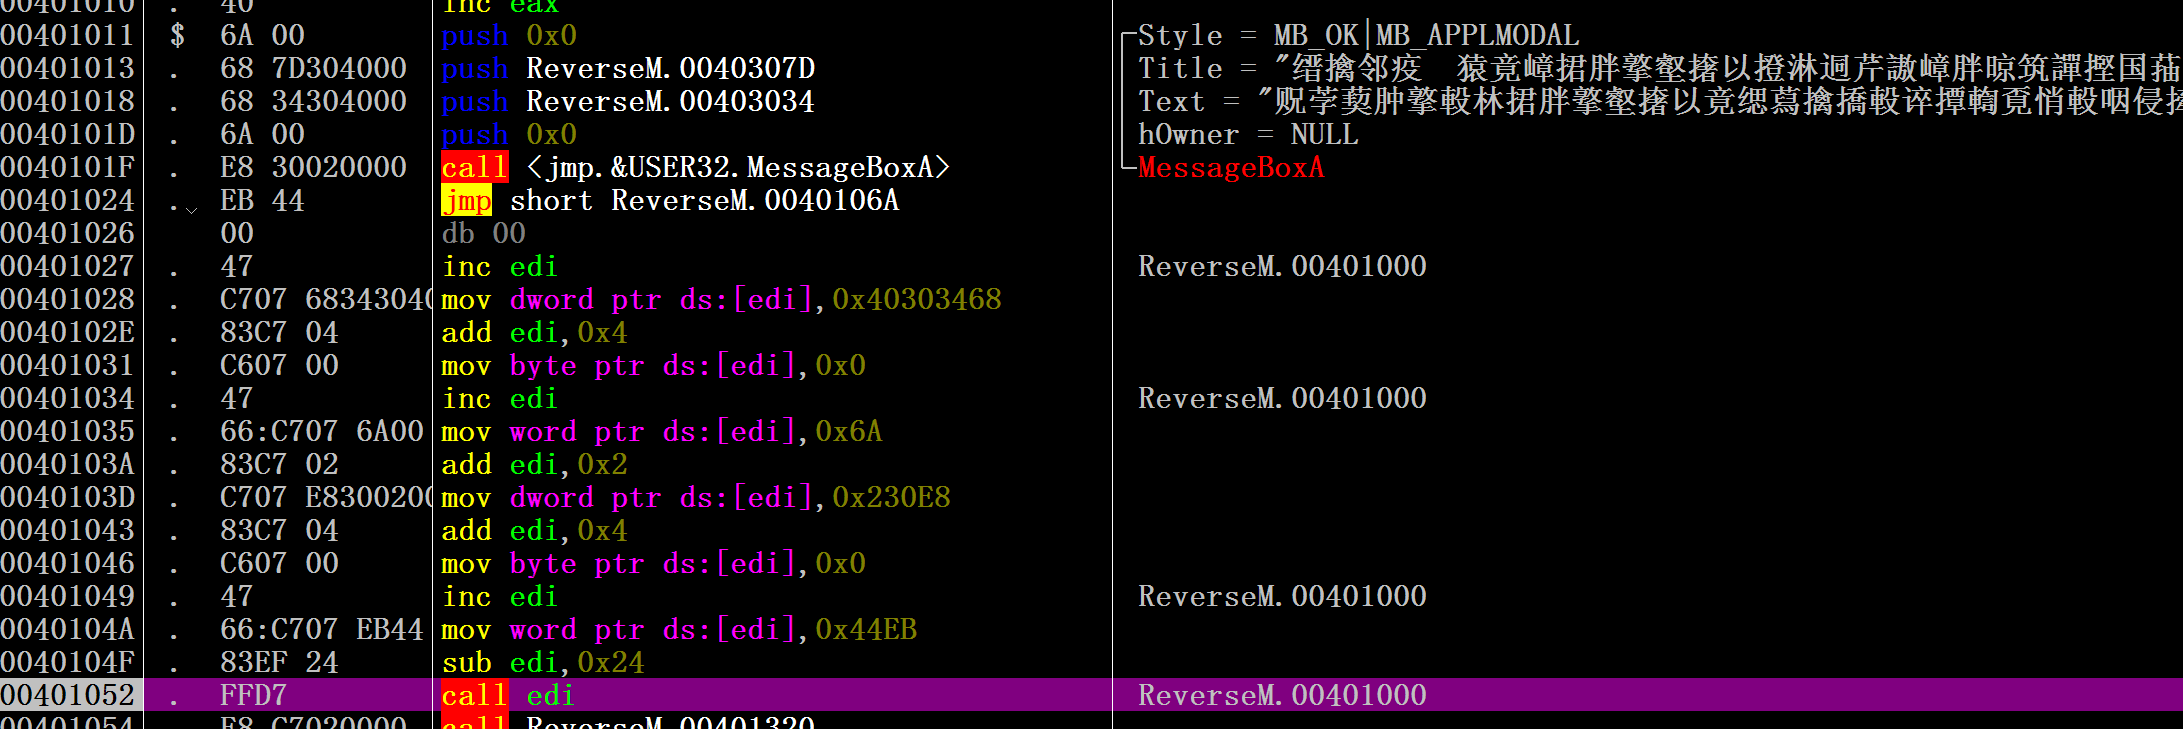Select hex bytes "83EF 24"
Screen dimensions: 2183x729
(x=279, y=663)
